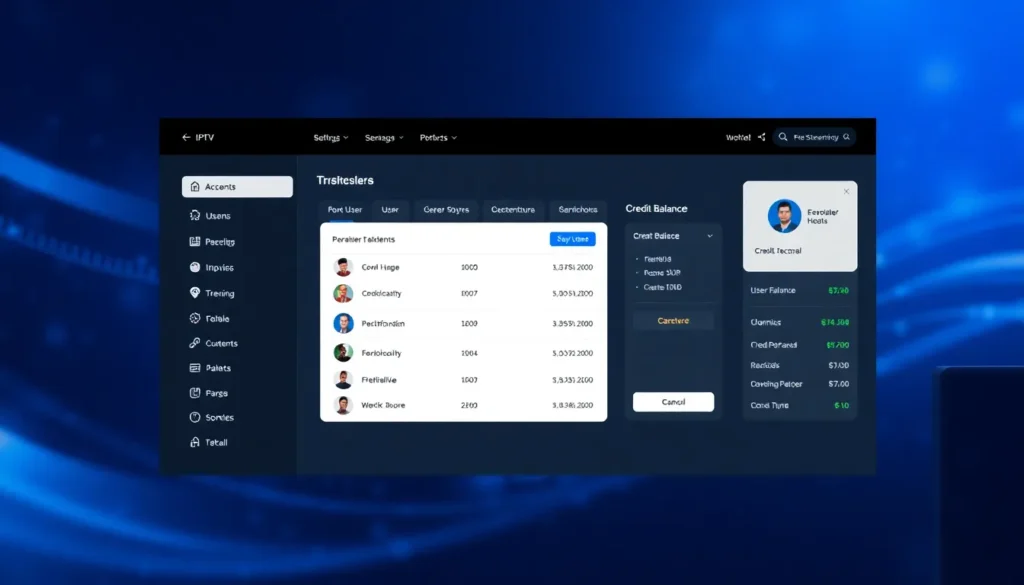Expand the Creat Balance dropdown chevron
The width and height of the screenshot is (1024, 585).
(710, 236)
